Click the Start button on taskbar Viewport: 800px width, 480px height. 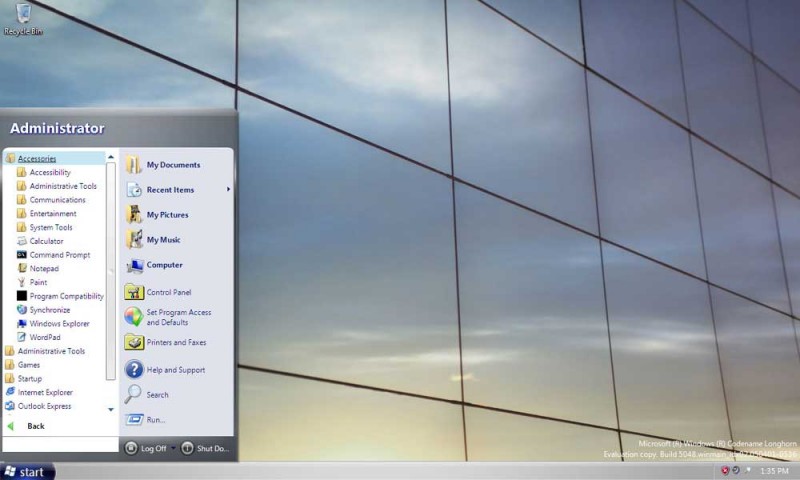point(27,472)
